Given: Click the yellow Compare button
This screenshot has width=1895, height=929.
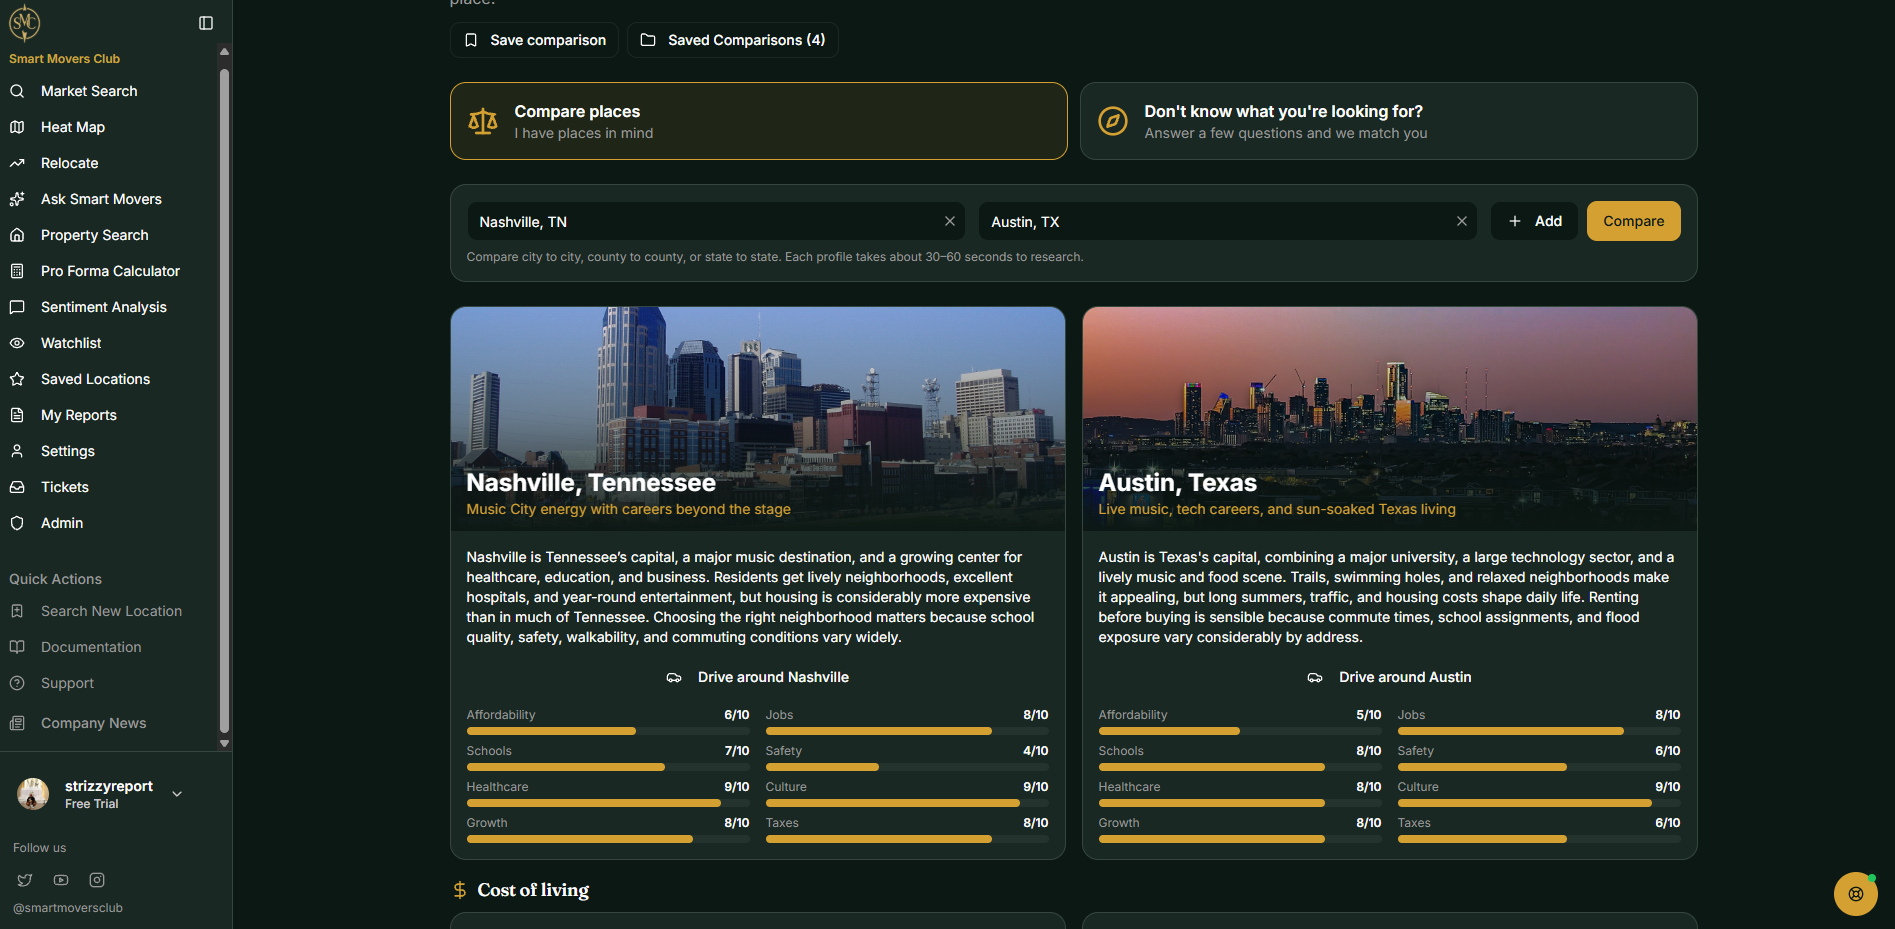Looking at the screenshot, I should point(1634,221).
